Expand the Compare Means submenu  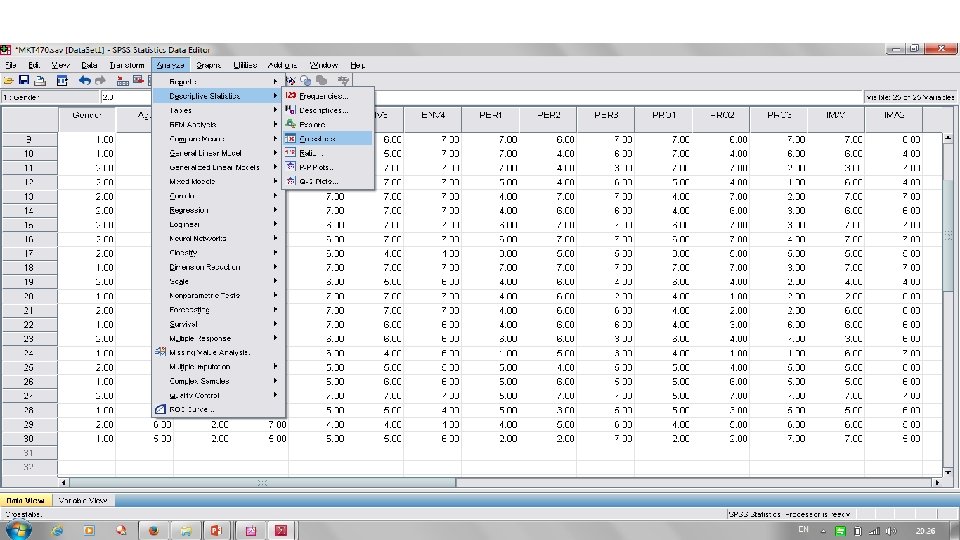point(218,138)
